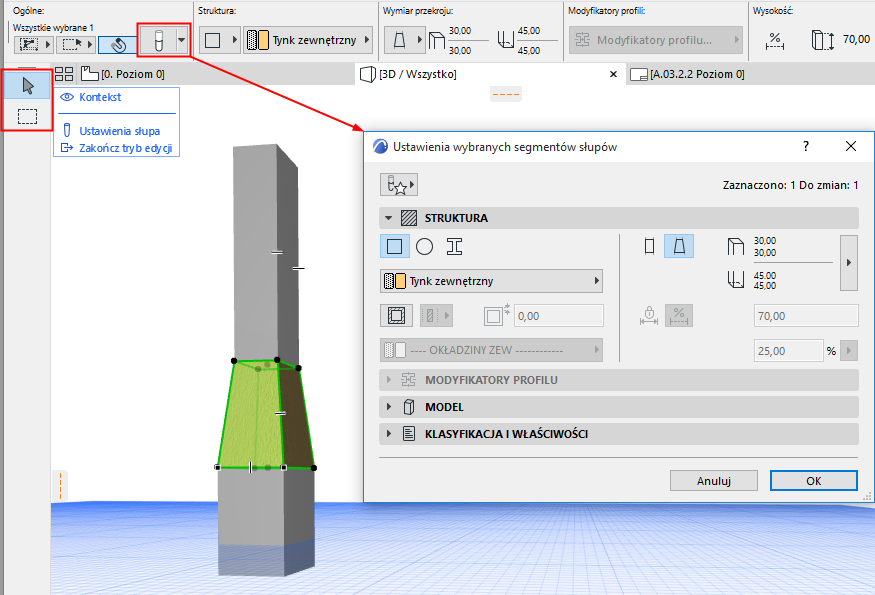Select I-profile column shape in dialog
875x595 pixels.
454,246
